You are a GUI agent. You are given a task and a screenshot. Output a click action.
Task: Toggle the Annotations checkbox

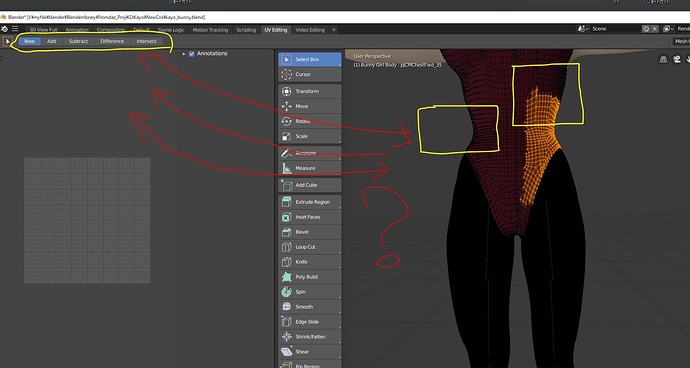pyautogui.click(x=191, y=54)
